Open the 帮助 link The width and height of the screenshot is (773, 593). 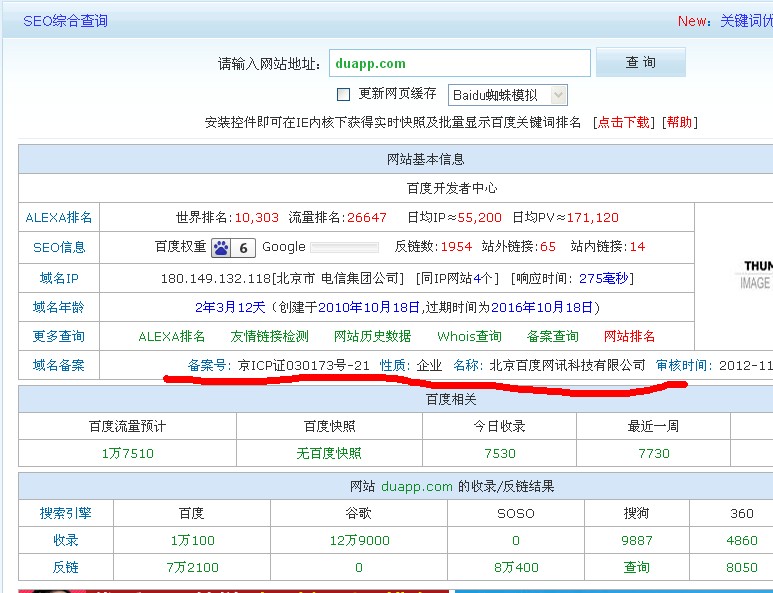coord(679,122)
